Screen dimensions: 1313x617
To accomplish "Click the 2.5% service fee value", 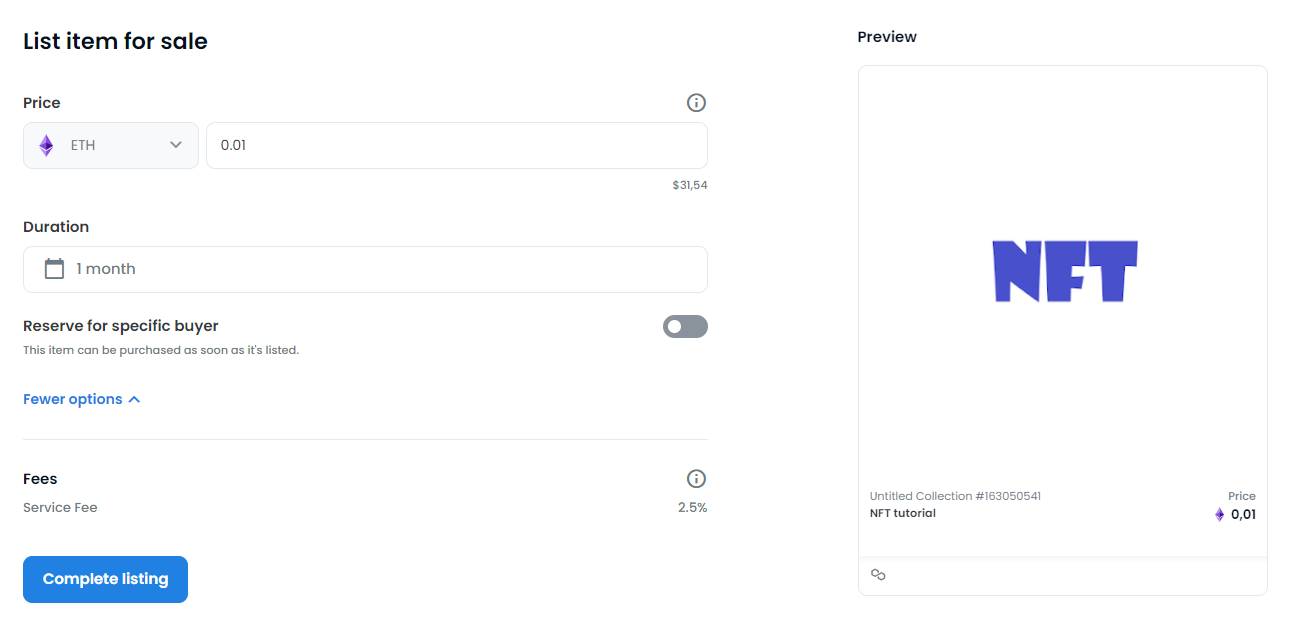I will point(692,508).
